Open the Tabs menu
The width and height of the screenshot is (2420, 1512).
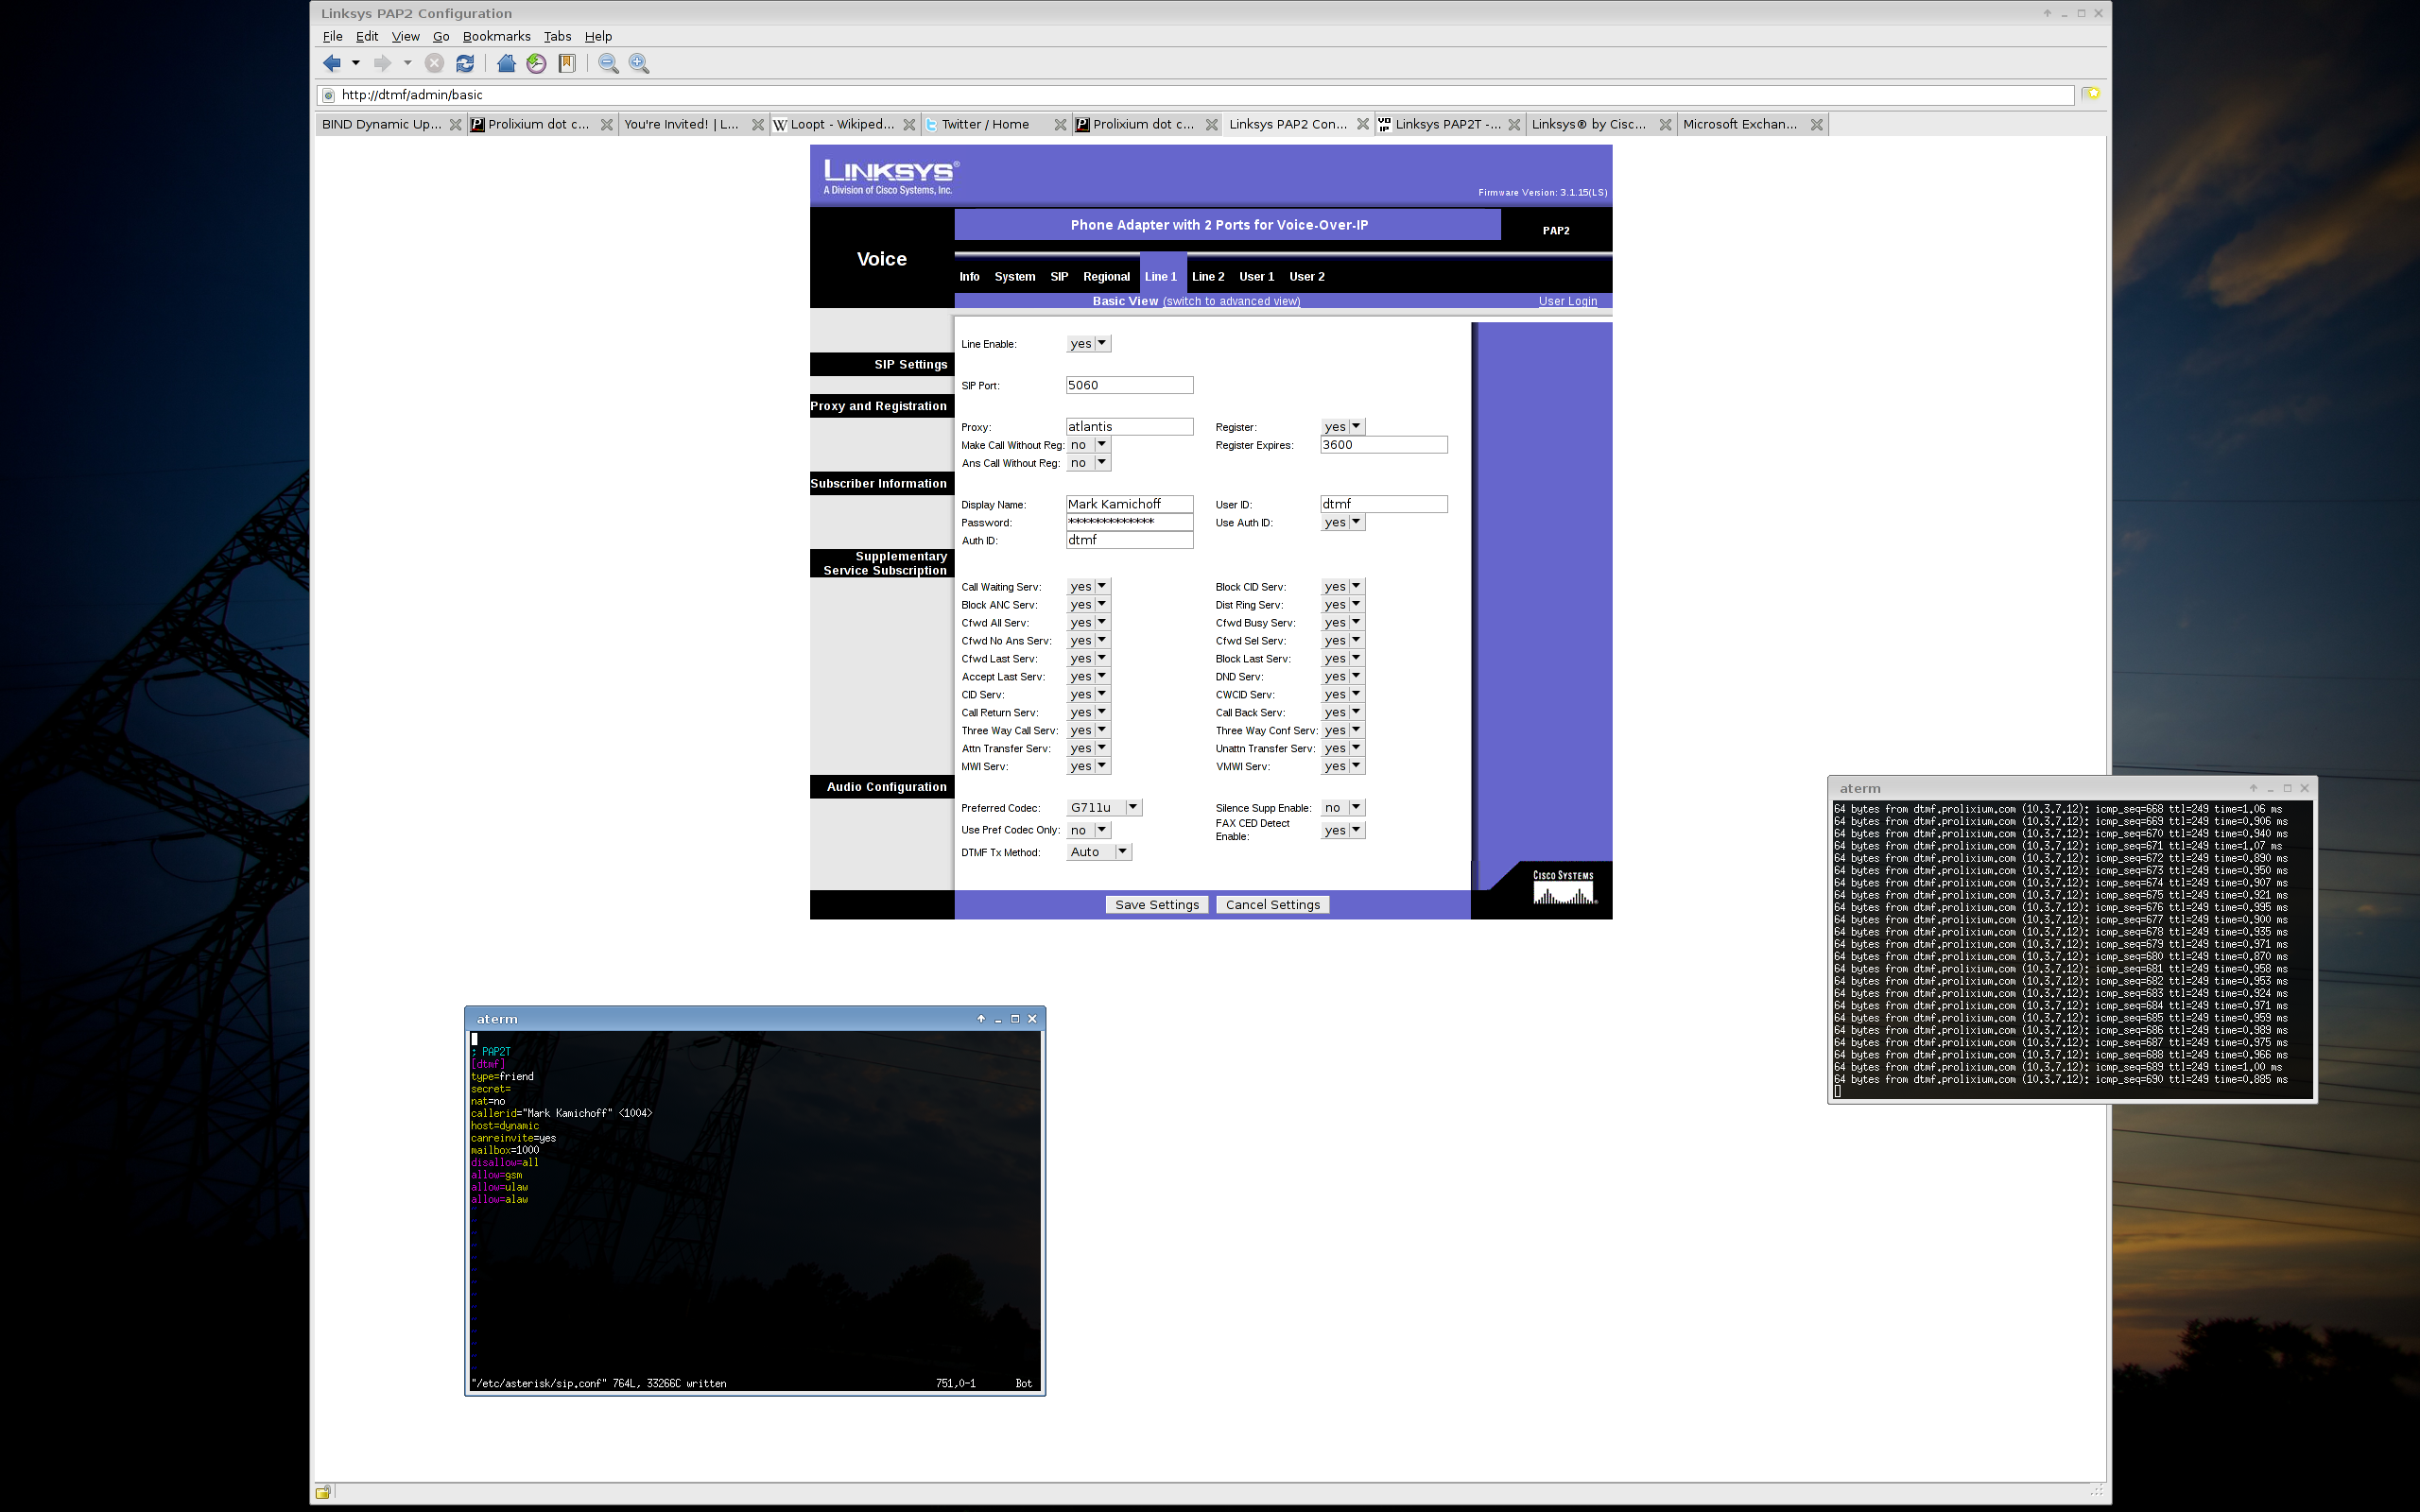click(x=557, y=36)
